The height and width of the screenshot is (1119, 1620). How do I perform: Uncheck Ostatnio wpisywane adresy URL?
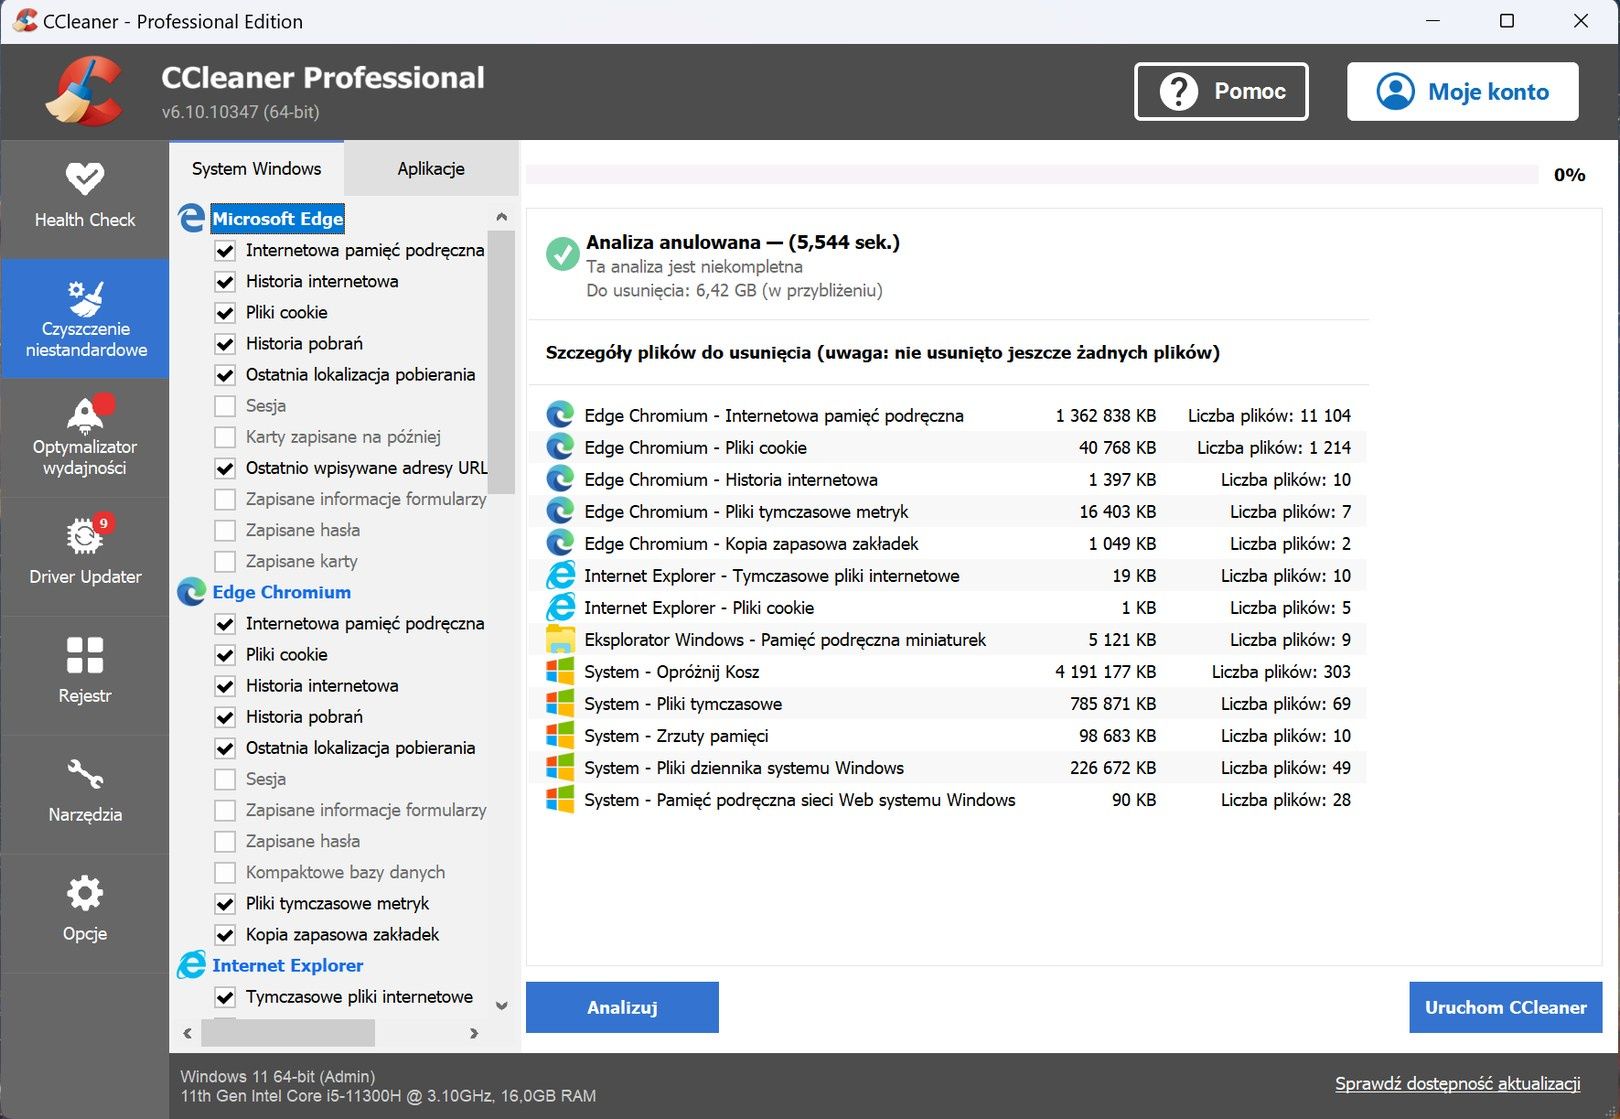(x=225, y=467)
